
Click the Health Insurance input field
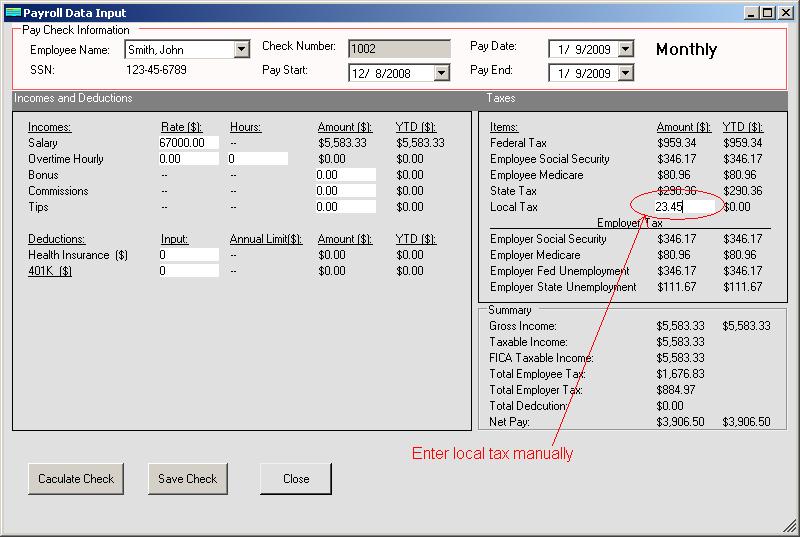(188, 255)
